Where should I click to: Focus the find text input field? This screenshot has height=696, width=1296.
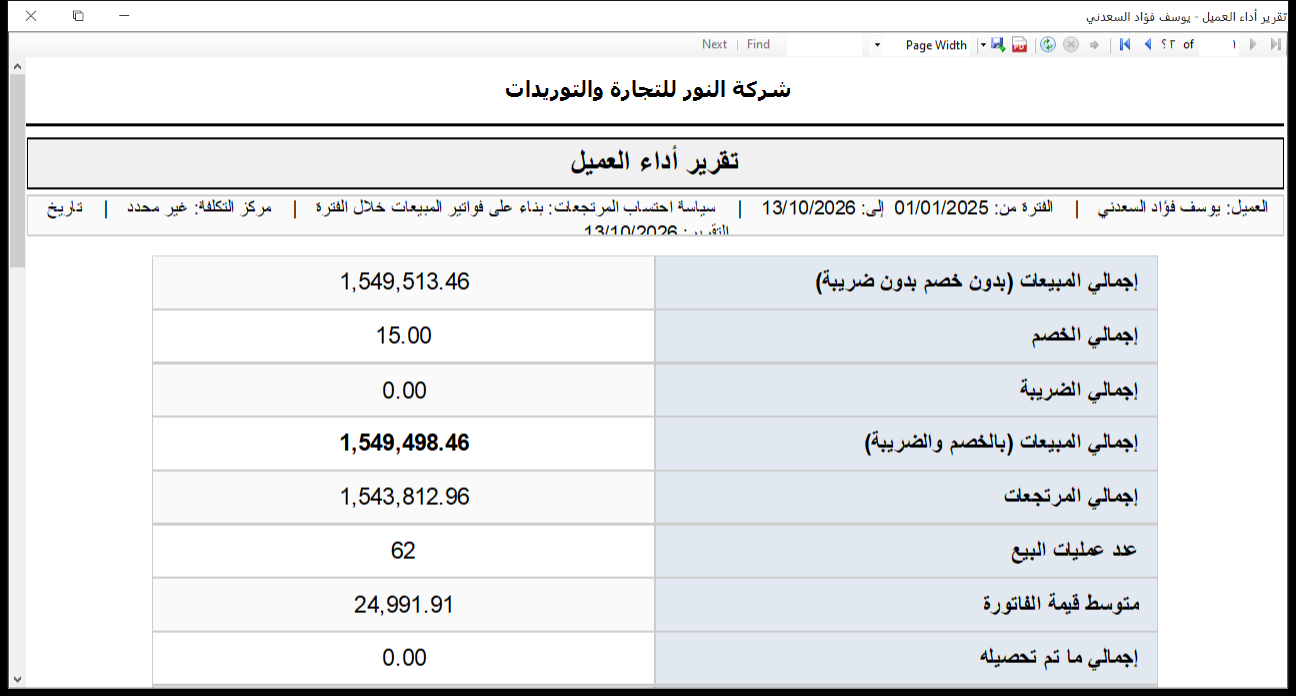click(826, 45)
